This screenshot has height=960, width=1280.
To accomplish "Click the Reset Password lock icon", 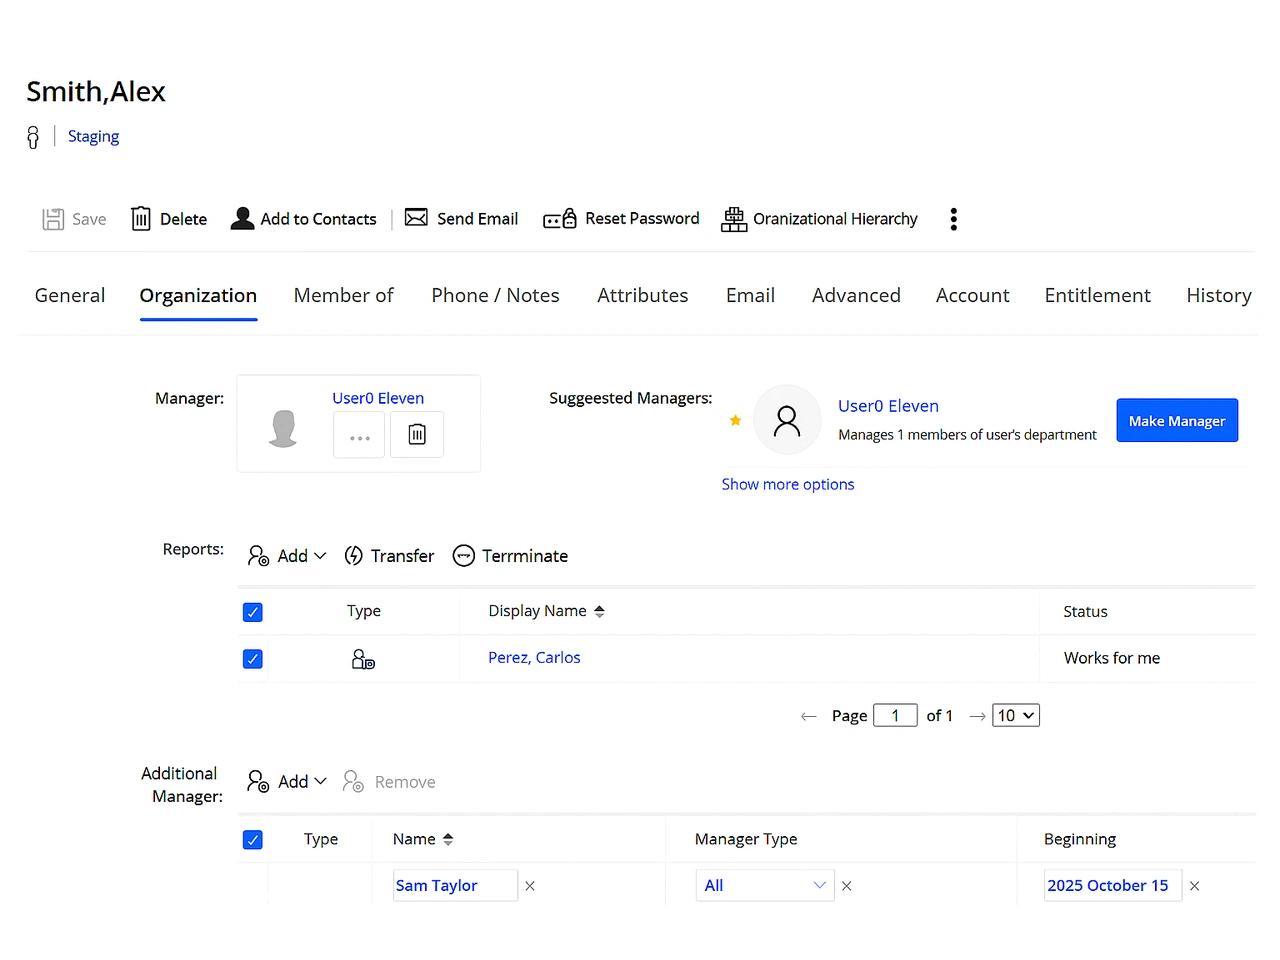I will click(560, 219).
